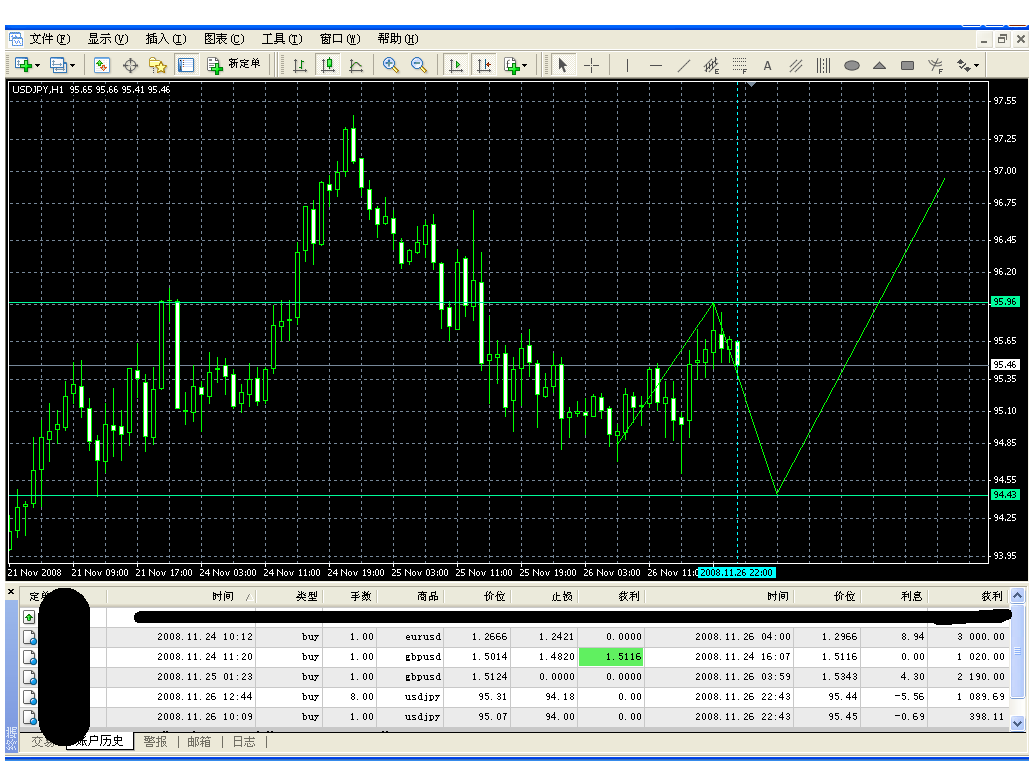Screen dimensions: 1034x761
Task: Open the 图表 (Charts) menu
Action: (x=223, y=39)
